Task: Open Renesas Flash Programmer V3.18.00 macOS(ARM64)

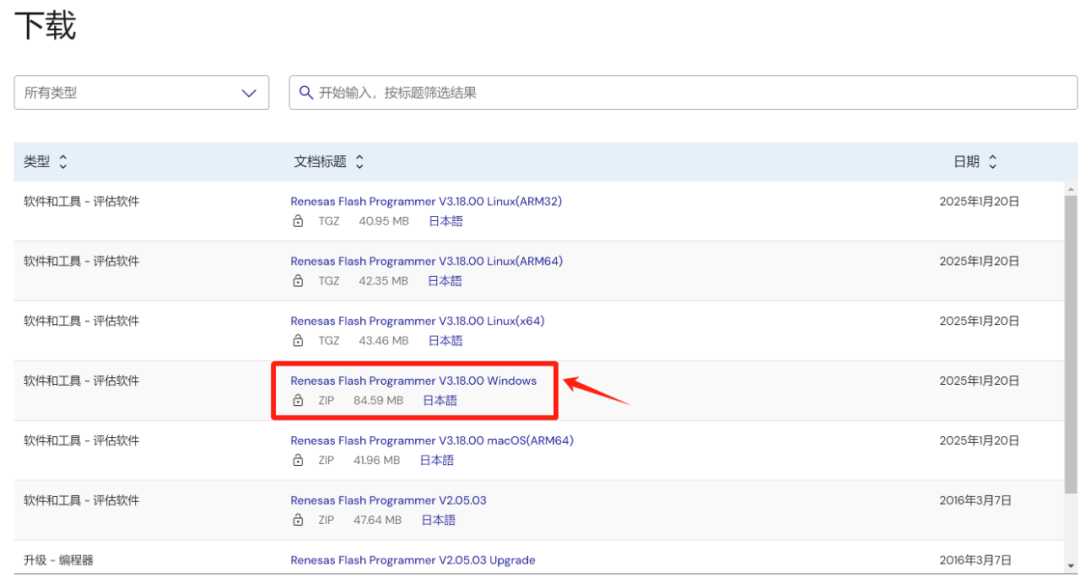Action: pos(432,440)
